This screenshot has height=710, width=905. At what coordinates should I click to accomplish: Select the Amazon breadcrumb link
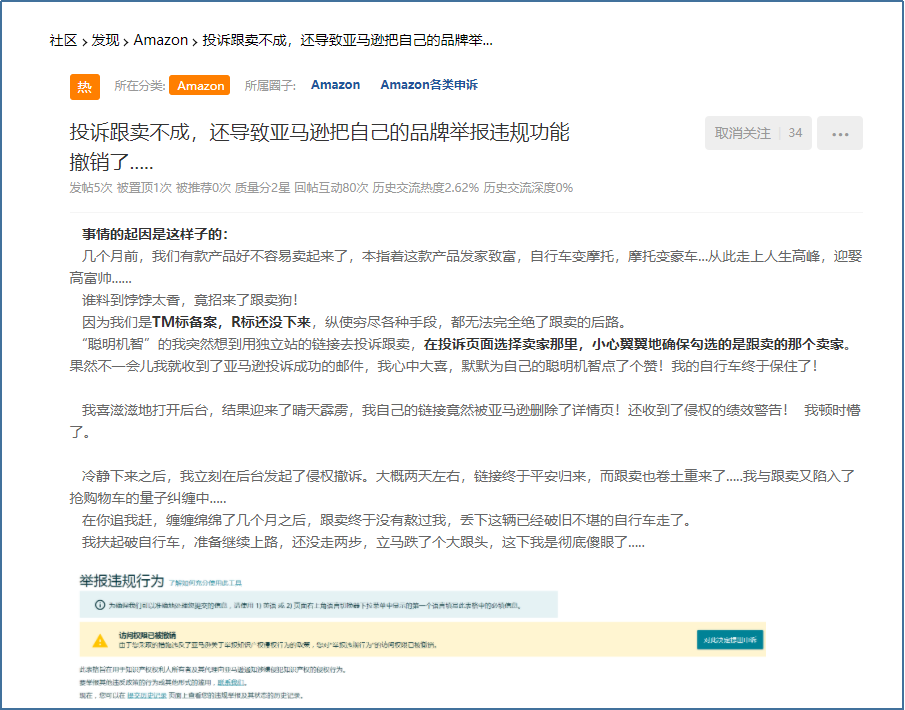(160, 40)
